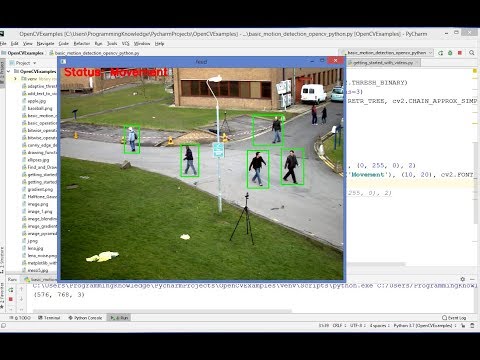This screenshot has height=360, width=480.
Task: Open Search Everywhere magnifier icon
Action: (x=472, y=53)
